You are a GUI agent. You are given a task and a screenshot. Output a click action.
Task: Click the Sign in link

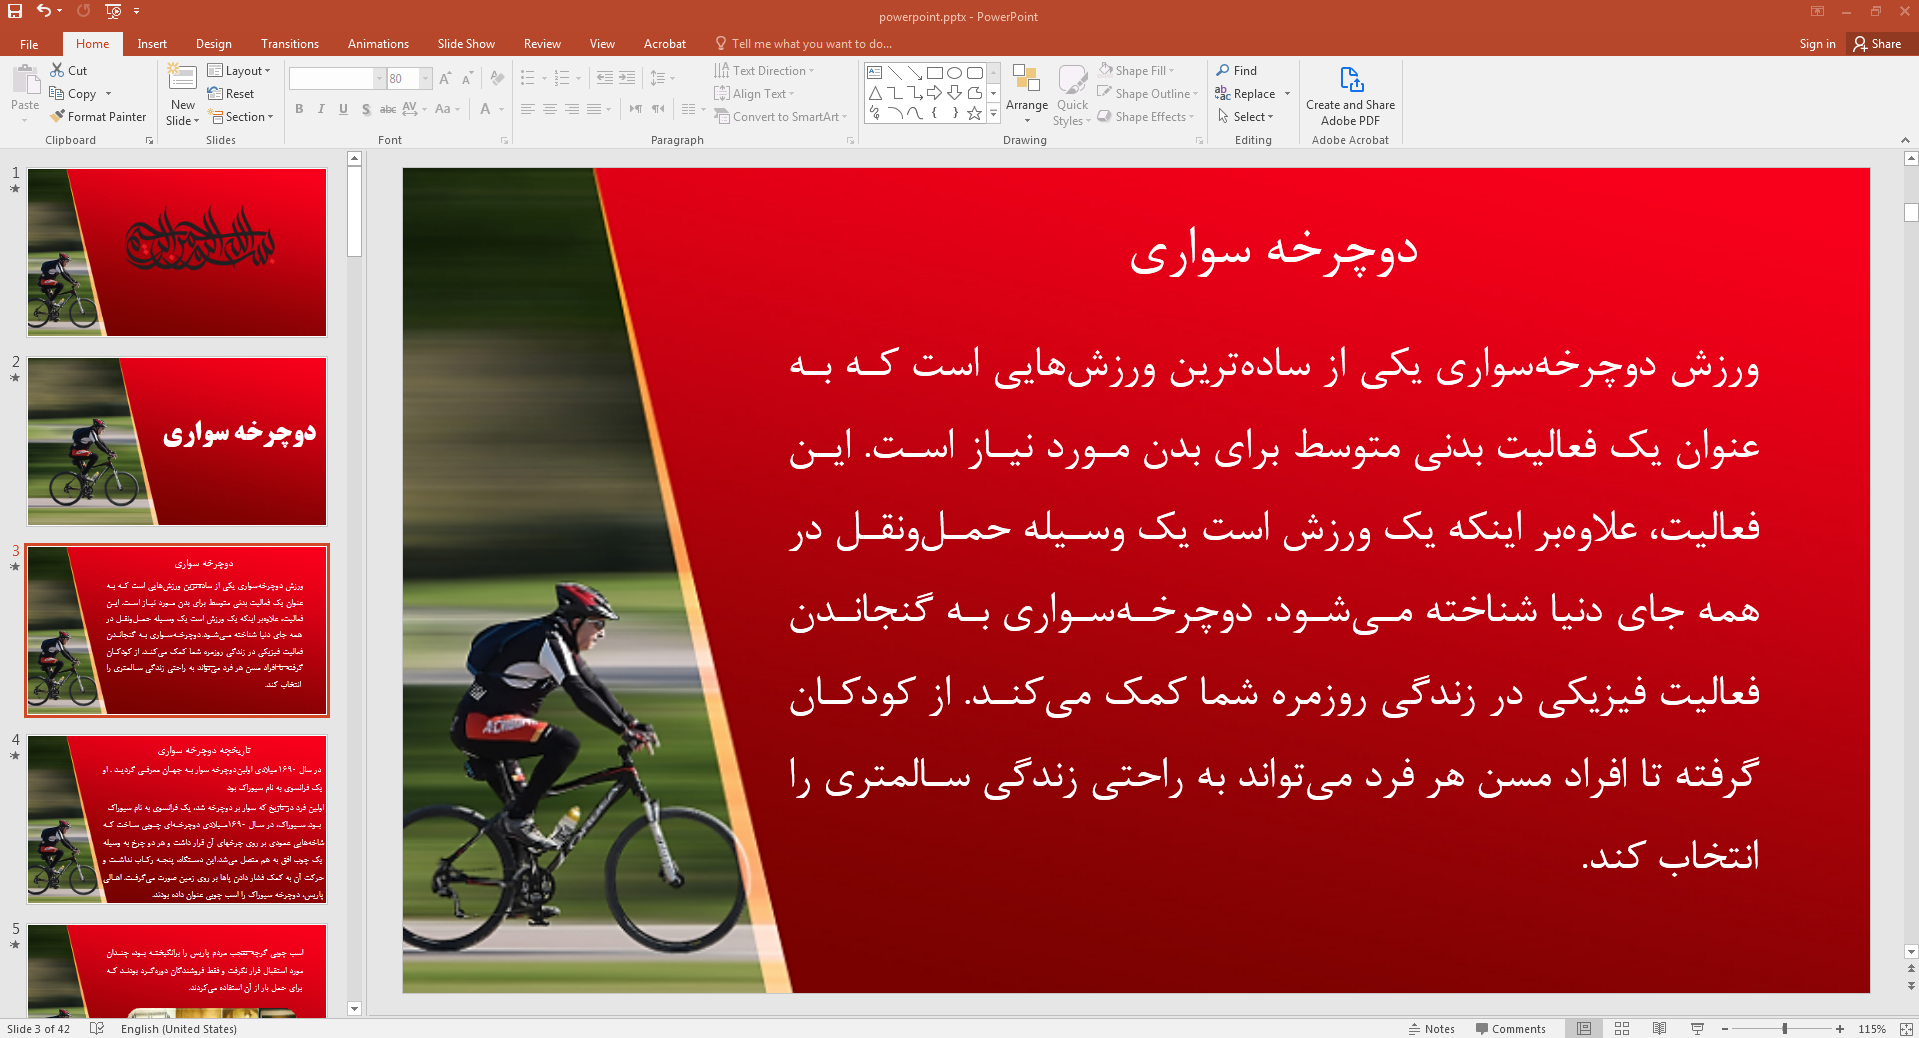click(x=1817, y=44)
